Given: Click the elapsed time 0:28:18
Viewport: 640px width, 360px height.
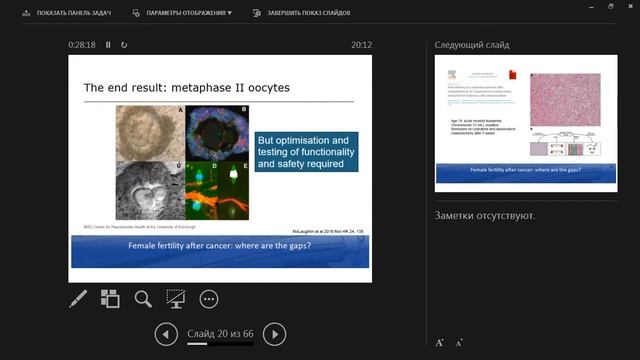Looking at the screenshot, I should (82, 45).
